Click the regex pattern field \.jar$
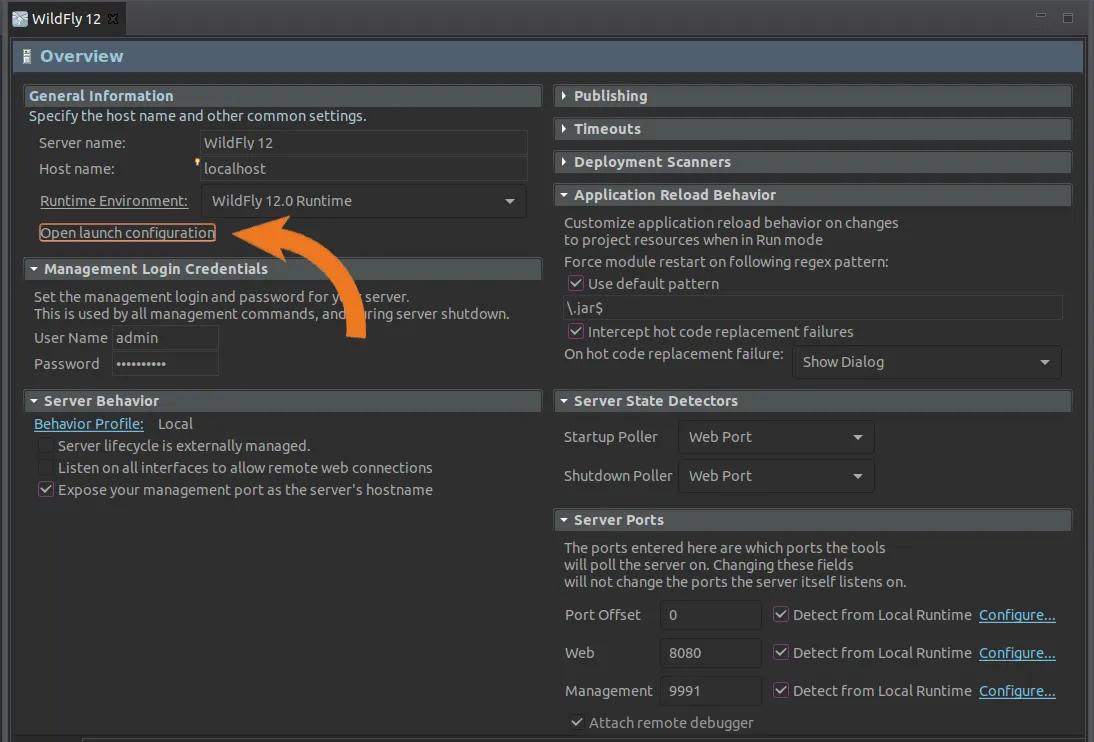Viewport: 1094px width, 742px height. 813,308
